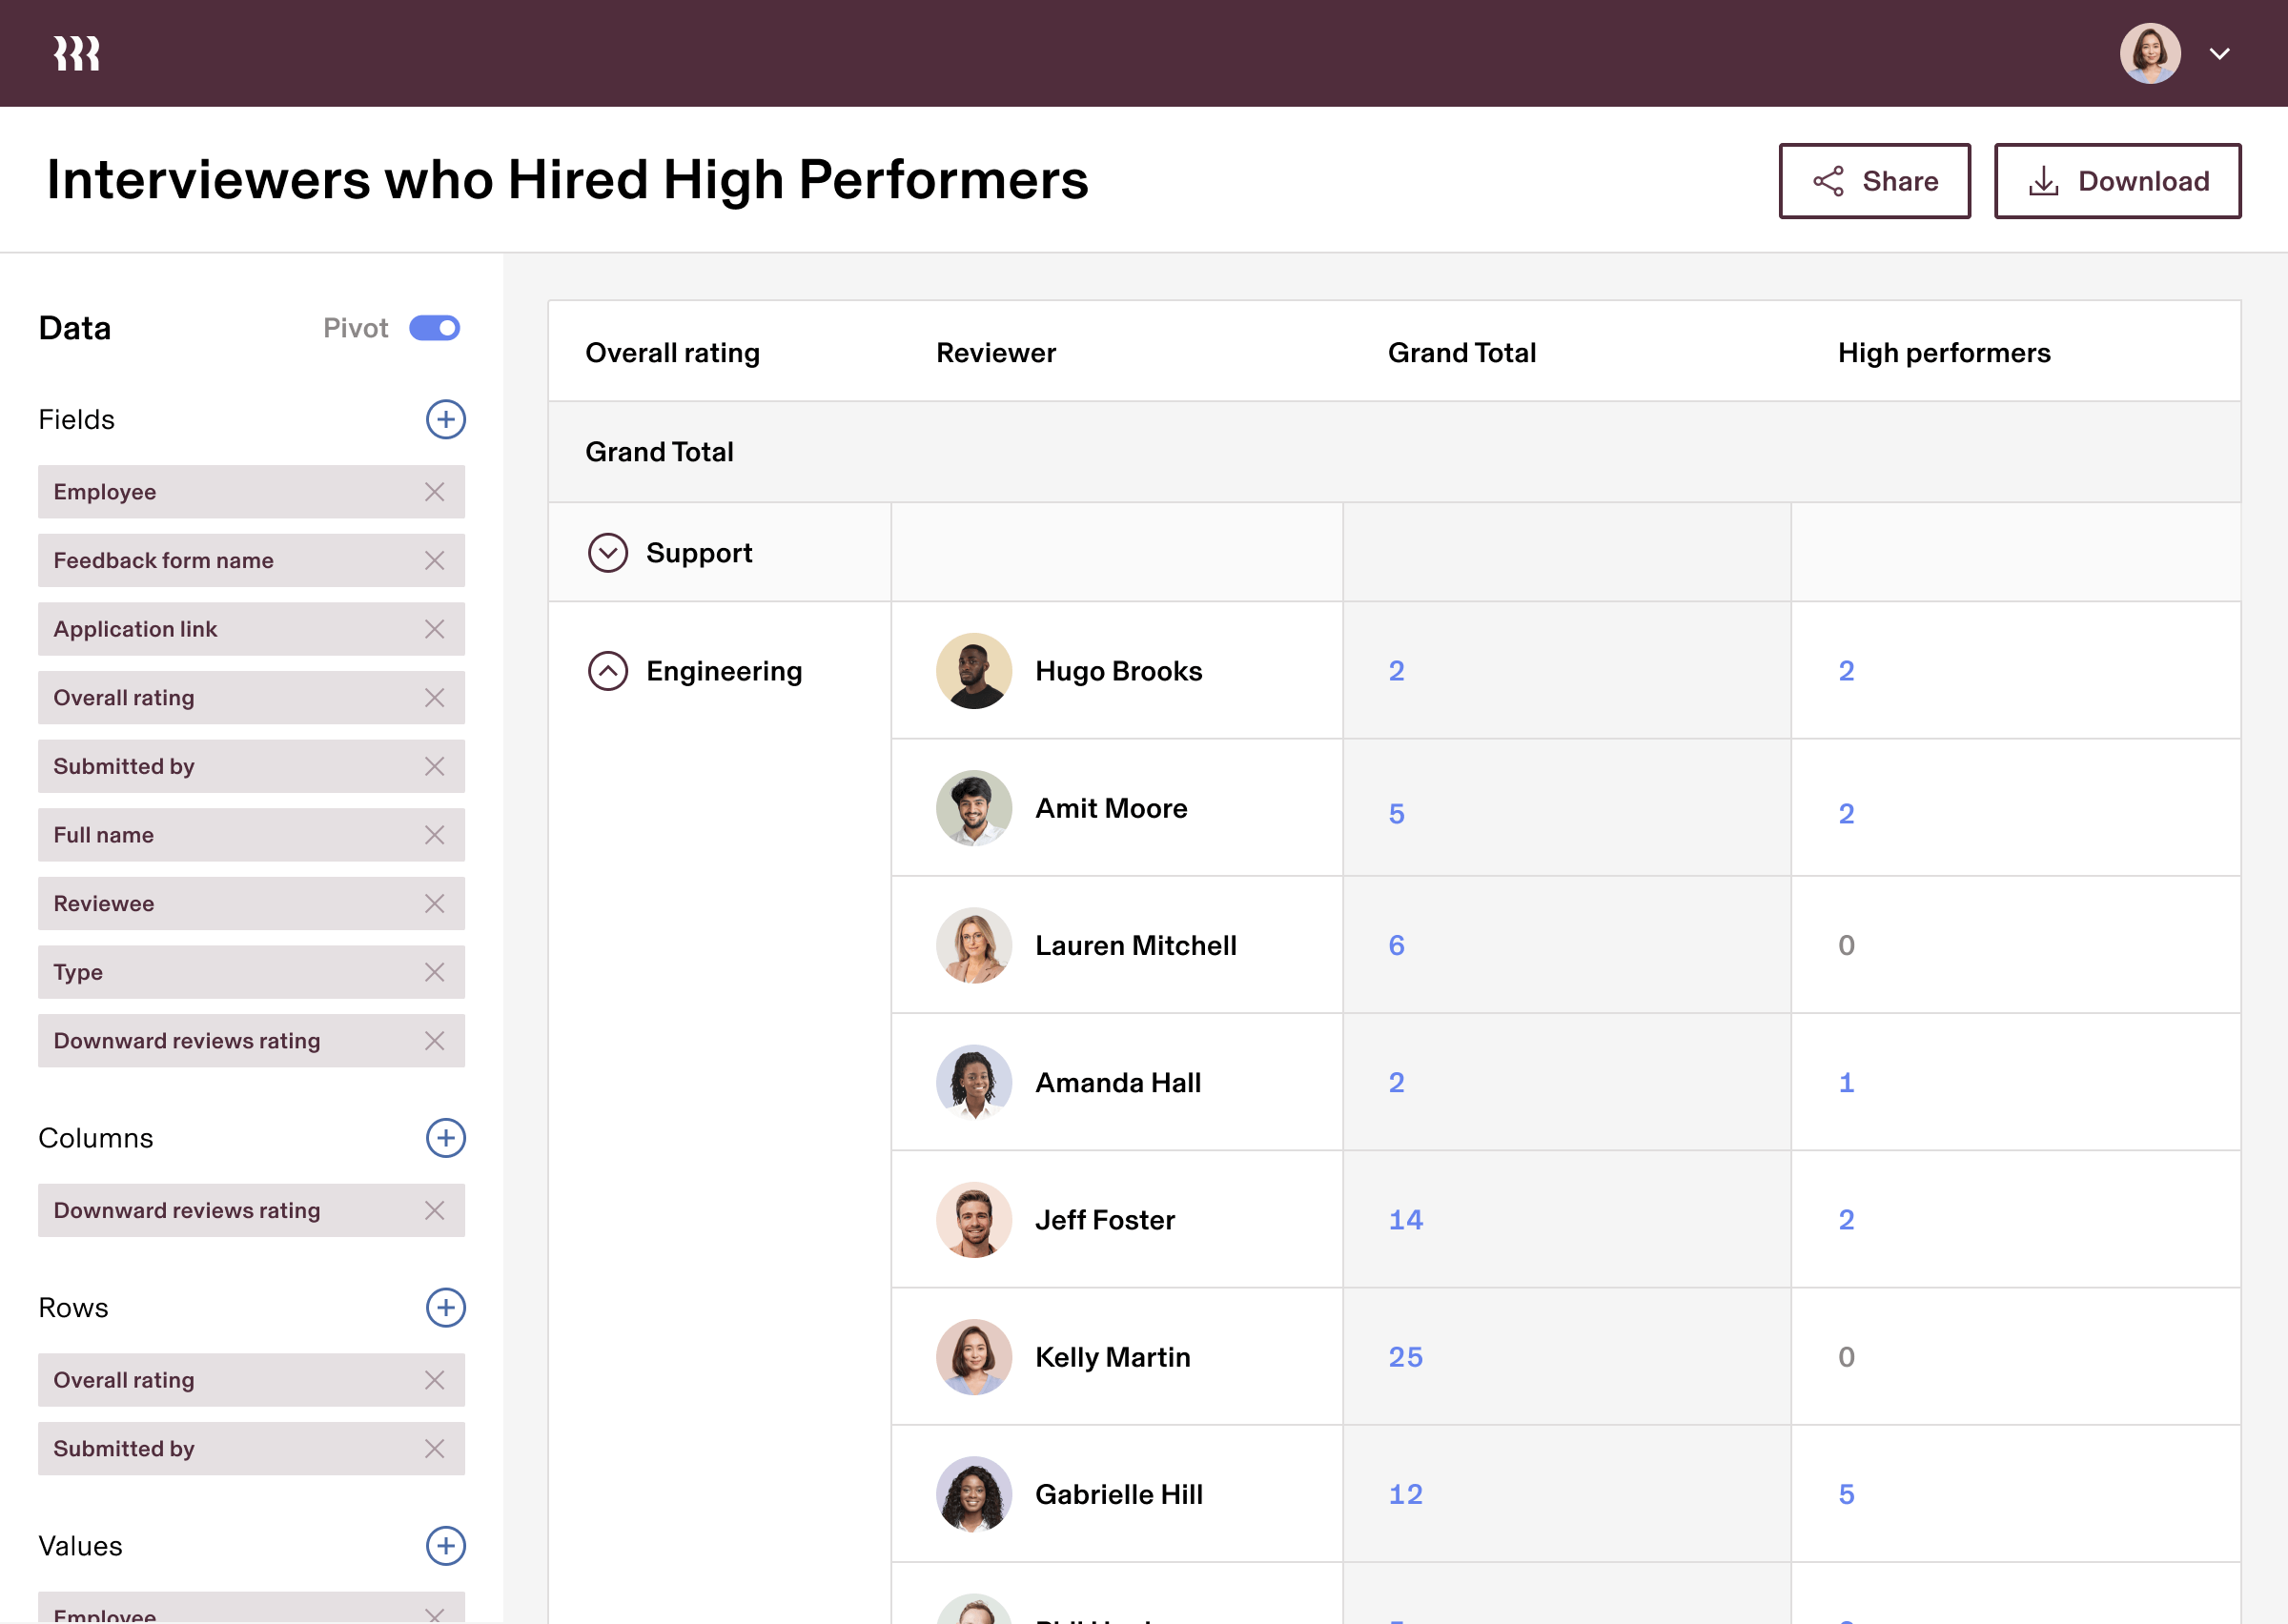Click Hugo Brooks's profile photo
Screen dimensions: 2288x1624
pos(973,671)
